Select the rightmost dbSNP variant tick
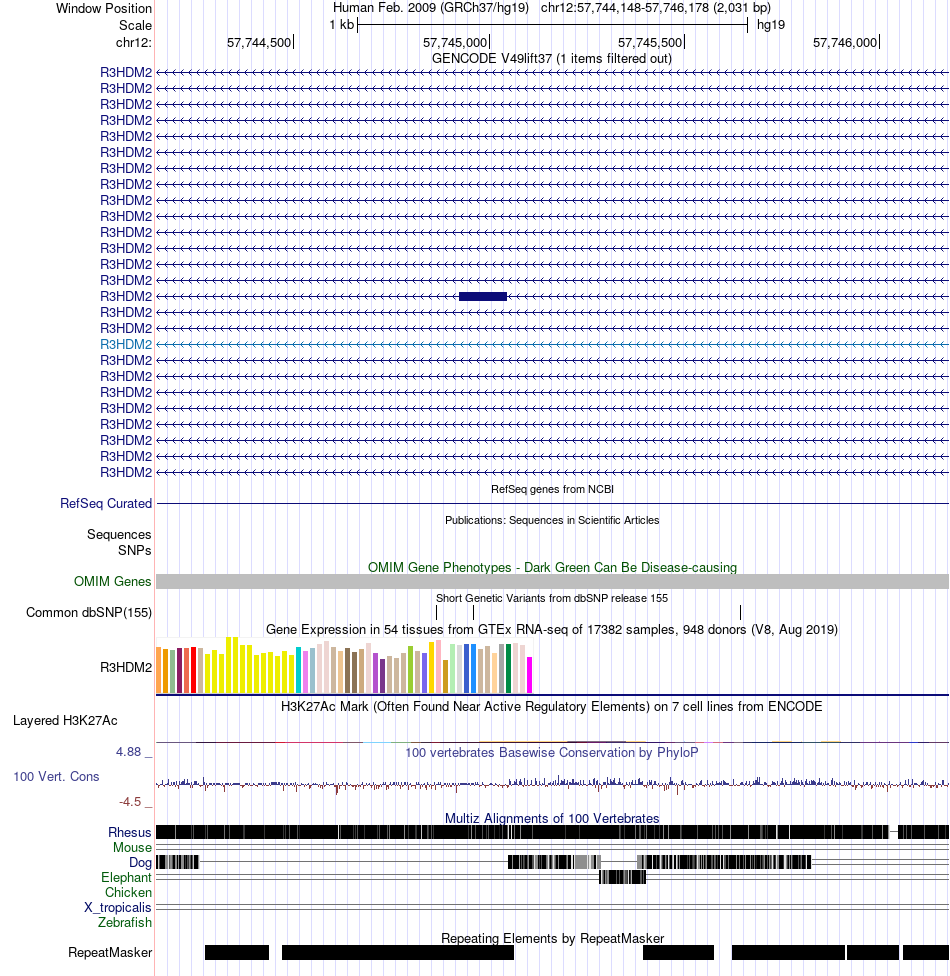The width and height of the screenshot is (950, 976). (x=740, y=612)
